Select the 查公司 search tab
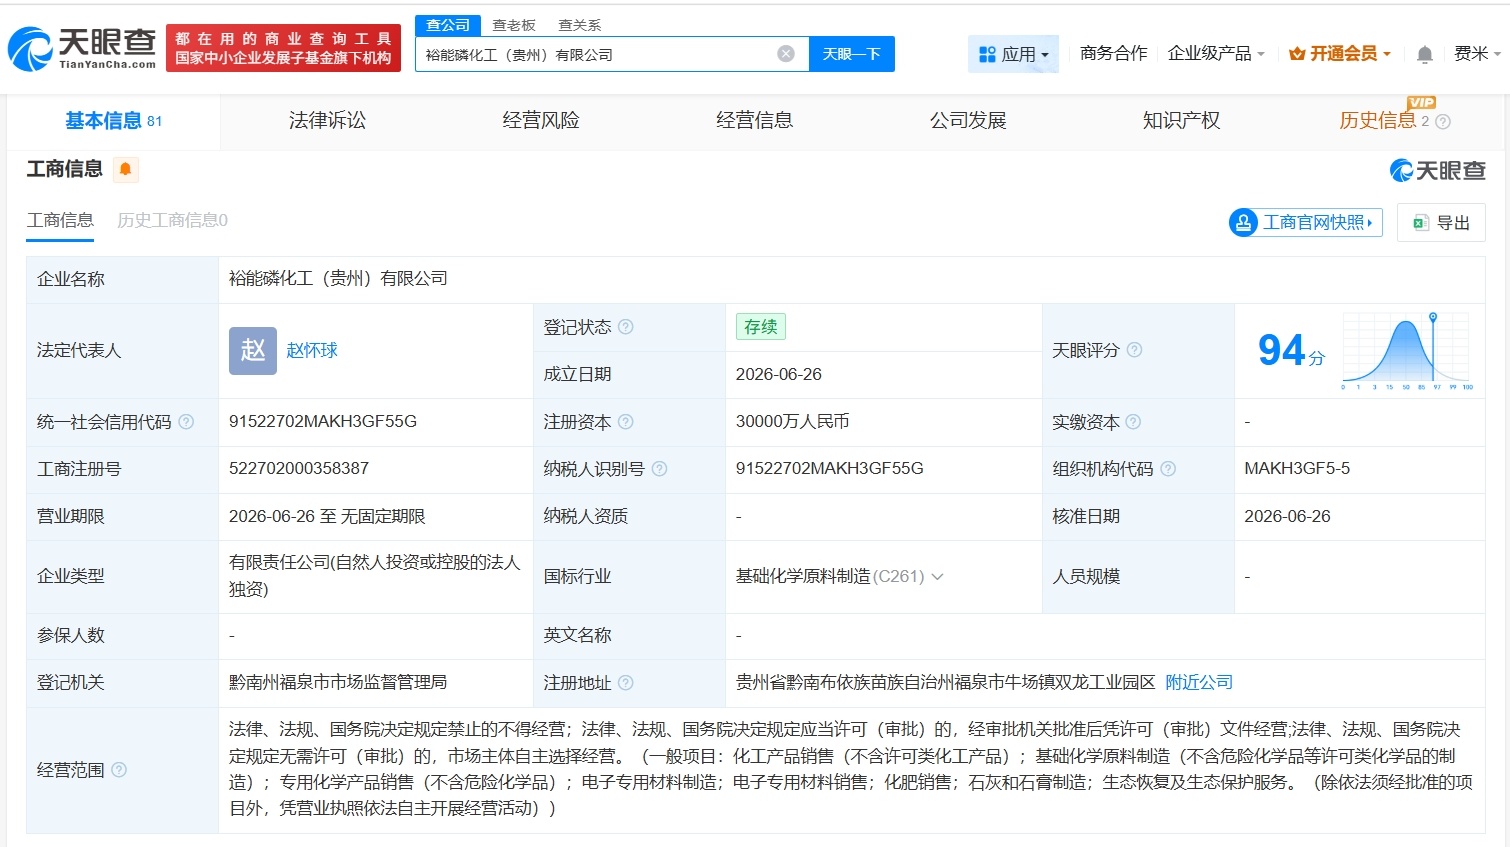Screen dimensions: 1510x847 pos(448,25)
